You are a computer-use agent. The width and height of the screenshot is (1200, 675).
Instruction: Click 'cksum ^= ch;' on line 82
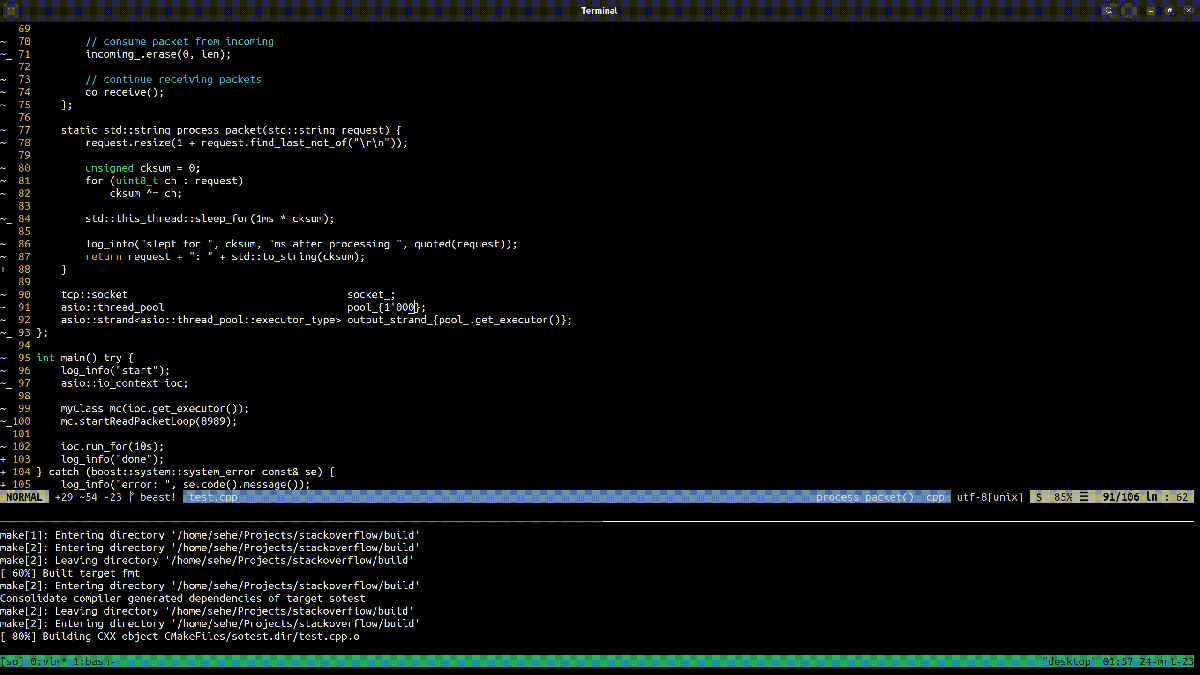(x=146, y=194)
